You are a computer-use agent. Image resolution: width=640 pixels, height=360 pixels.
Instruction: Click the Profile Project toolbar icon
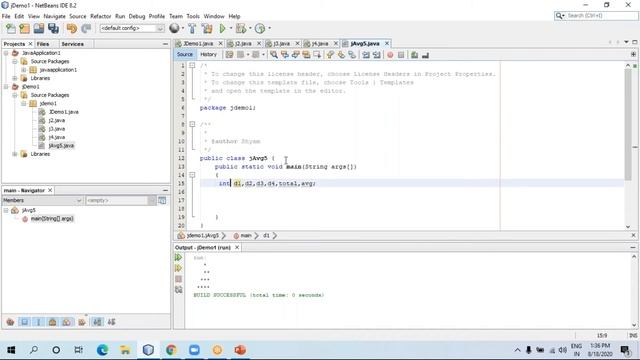260,29
